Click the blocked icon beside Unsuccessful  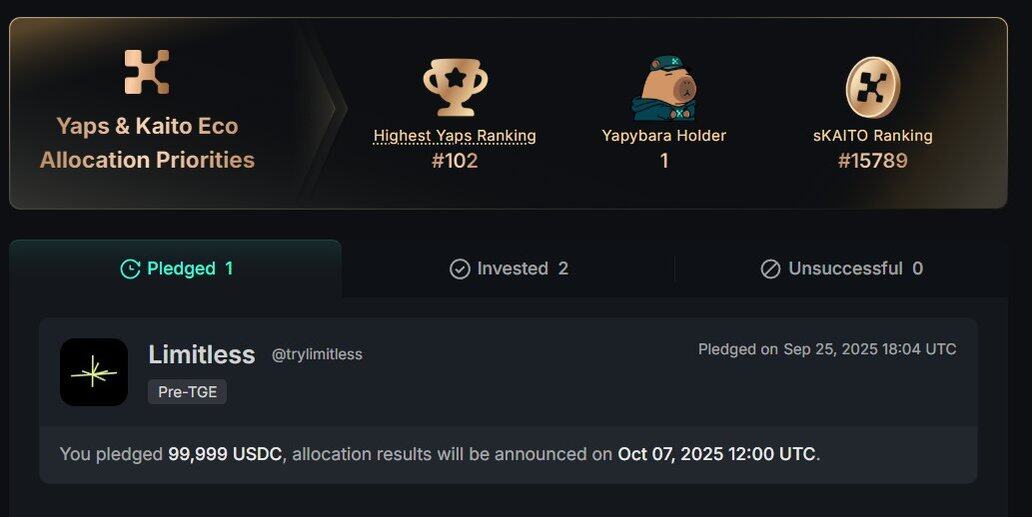tap(770, 269)
